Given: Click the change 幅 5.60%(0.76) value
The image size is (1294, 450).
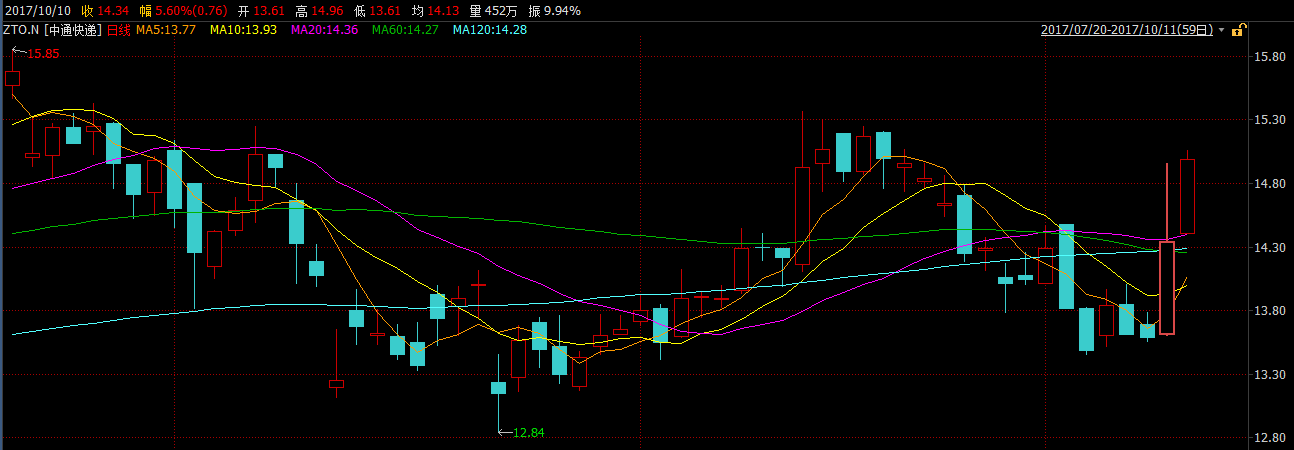Looking at the screenshot, I should [x=184, y=11].
